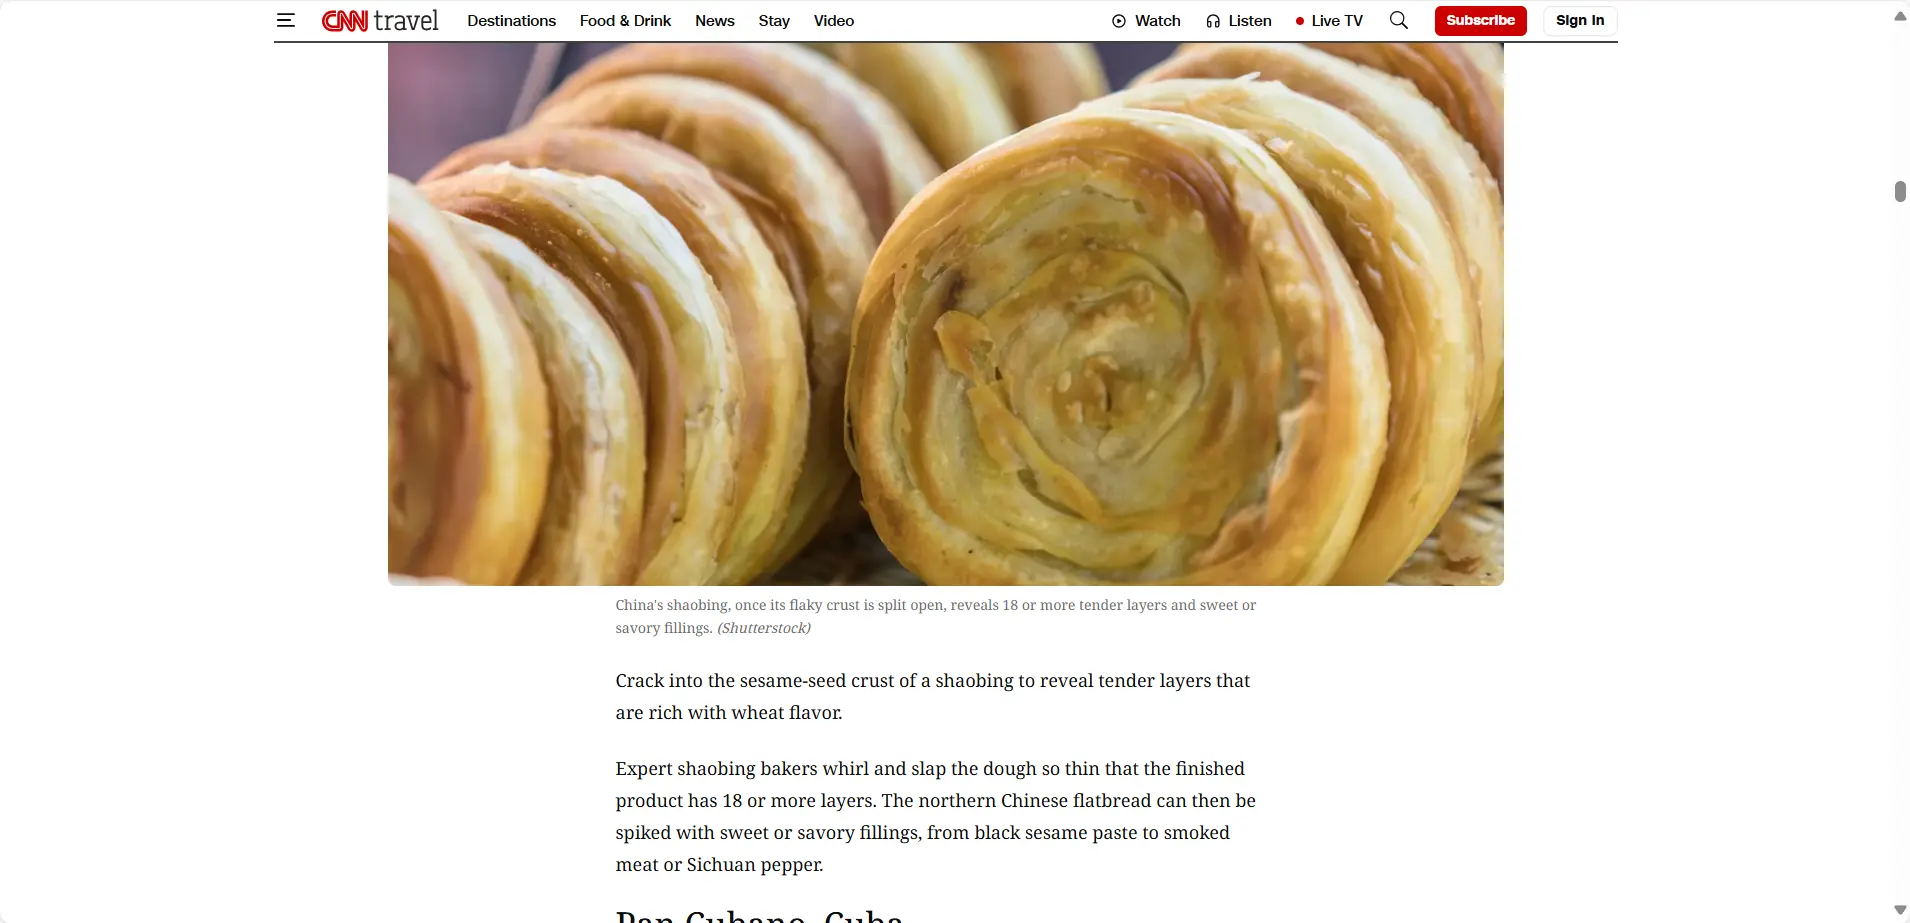Click the red Subscribe button
The image size is (1910, 923).
coord(1480,21)
